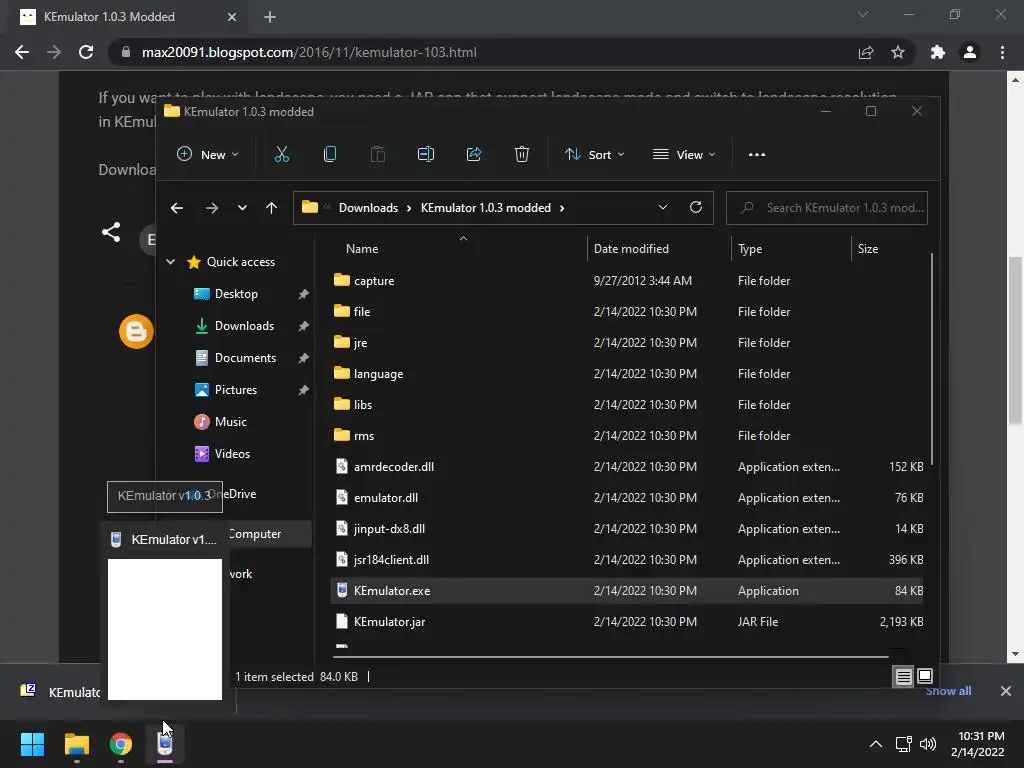Share this page from Chrome address bar
This screenshot has height=768, width=1024.
tap(866, 52)
